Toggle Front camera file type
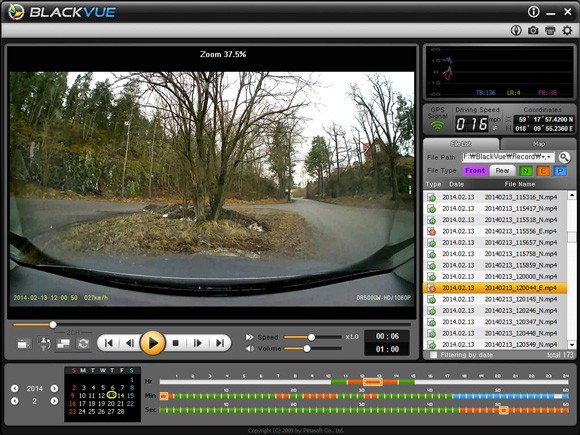This screenshot has height=435, width=580. [475, 171]
